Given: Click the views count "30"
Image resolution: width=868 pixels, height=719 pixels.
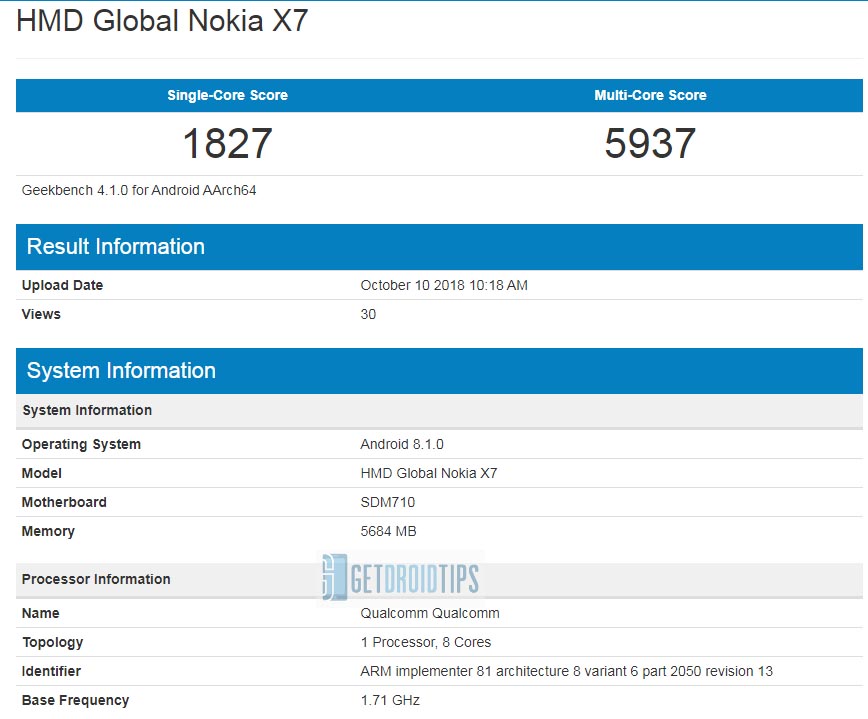Looking at the screenshot, I should (368, 314).
